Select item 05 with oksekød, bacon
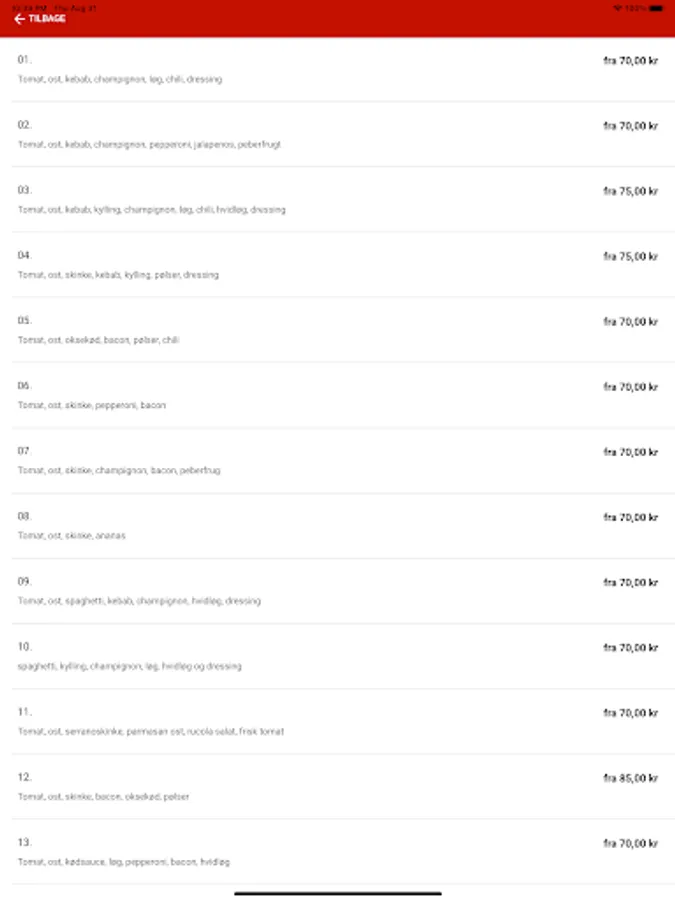675x900 pixels. [x=337, y=330]
